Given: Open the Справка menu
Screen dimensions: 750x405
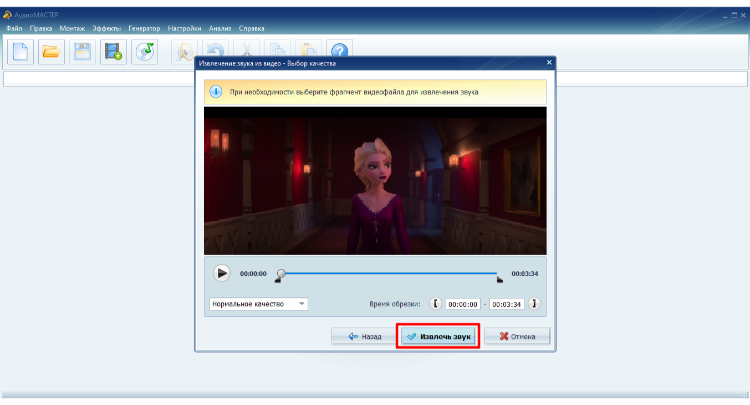Looking at the screenshot, I should (252, 29).
